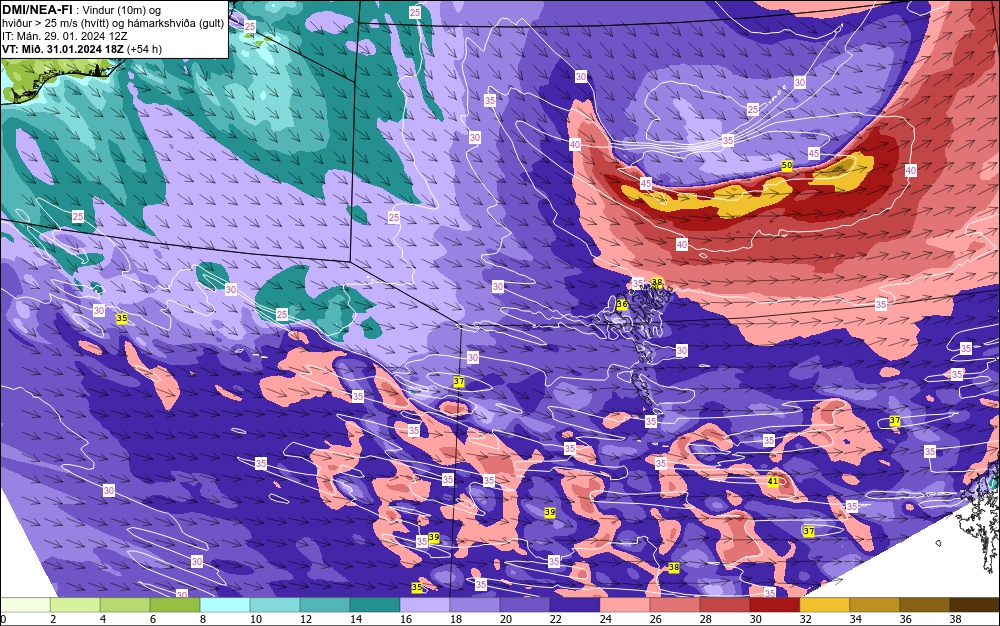Click the 'VT: Mið. 31.01.2024 18Z (+54 h)' line
The image size is (1000, 626).
(82, 49)
